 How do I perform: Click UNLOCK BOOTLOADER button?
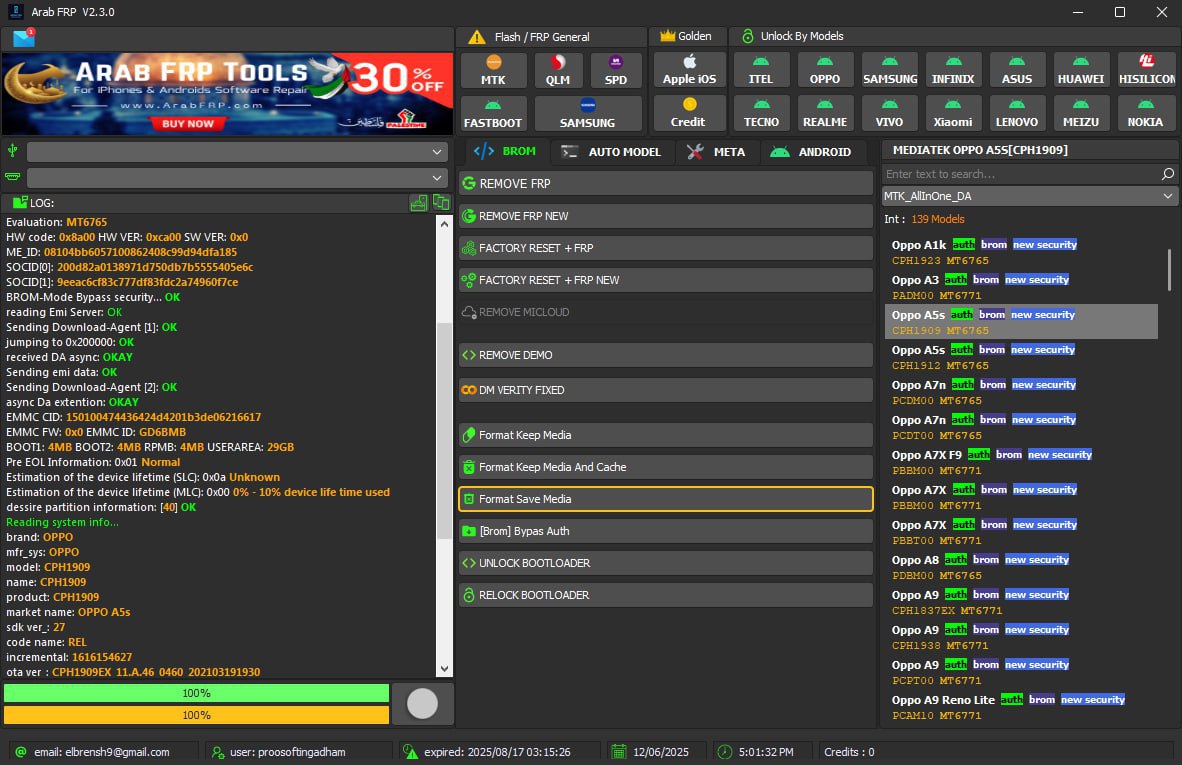(666, 563)
